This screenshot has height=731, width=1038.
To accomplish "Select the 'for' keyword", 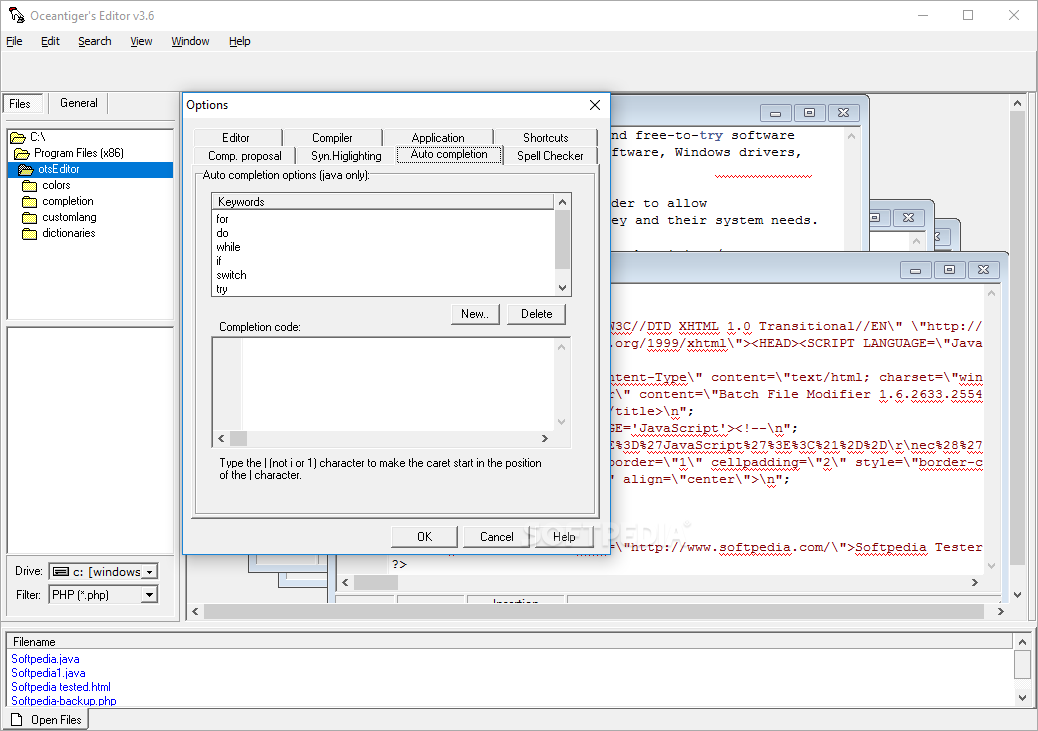I will [x=222, y=219].
